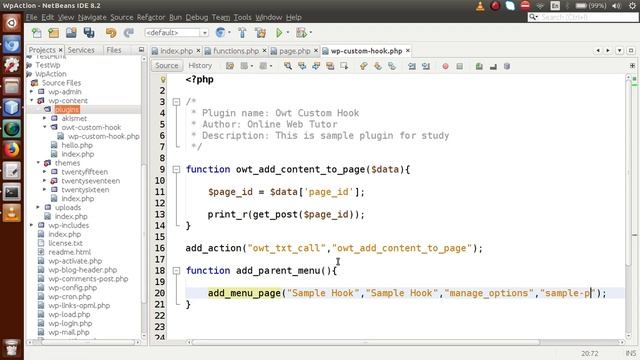Screen dimensions: 640x360
Task: Select wp-custom-hook.php in project tree
Action: point(103,136)
